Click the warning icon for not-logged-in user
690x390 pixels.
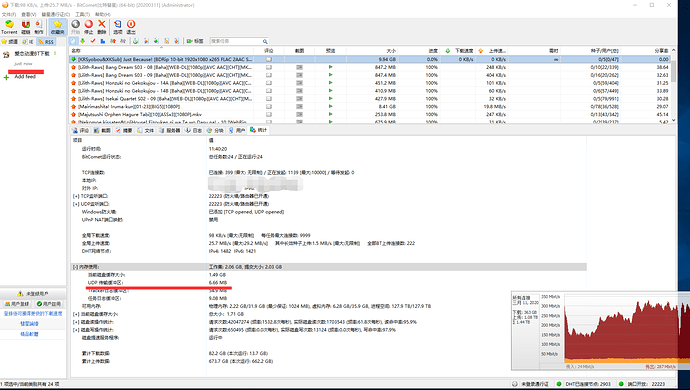pos(20,294)
